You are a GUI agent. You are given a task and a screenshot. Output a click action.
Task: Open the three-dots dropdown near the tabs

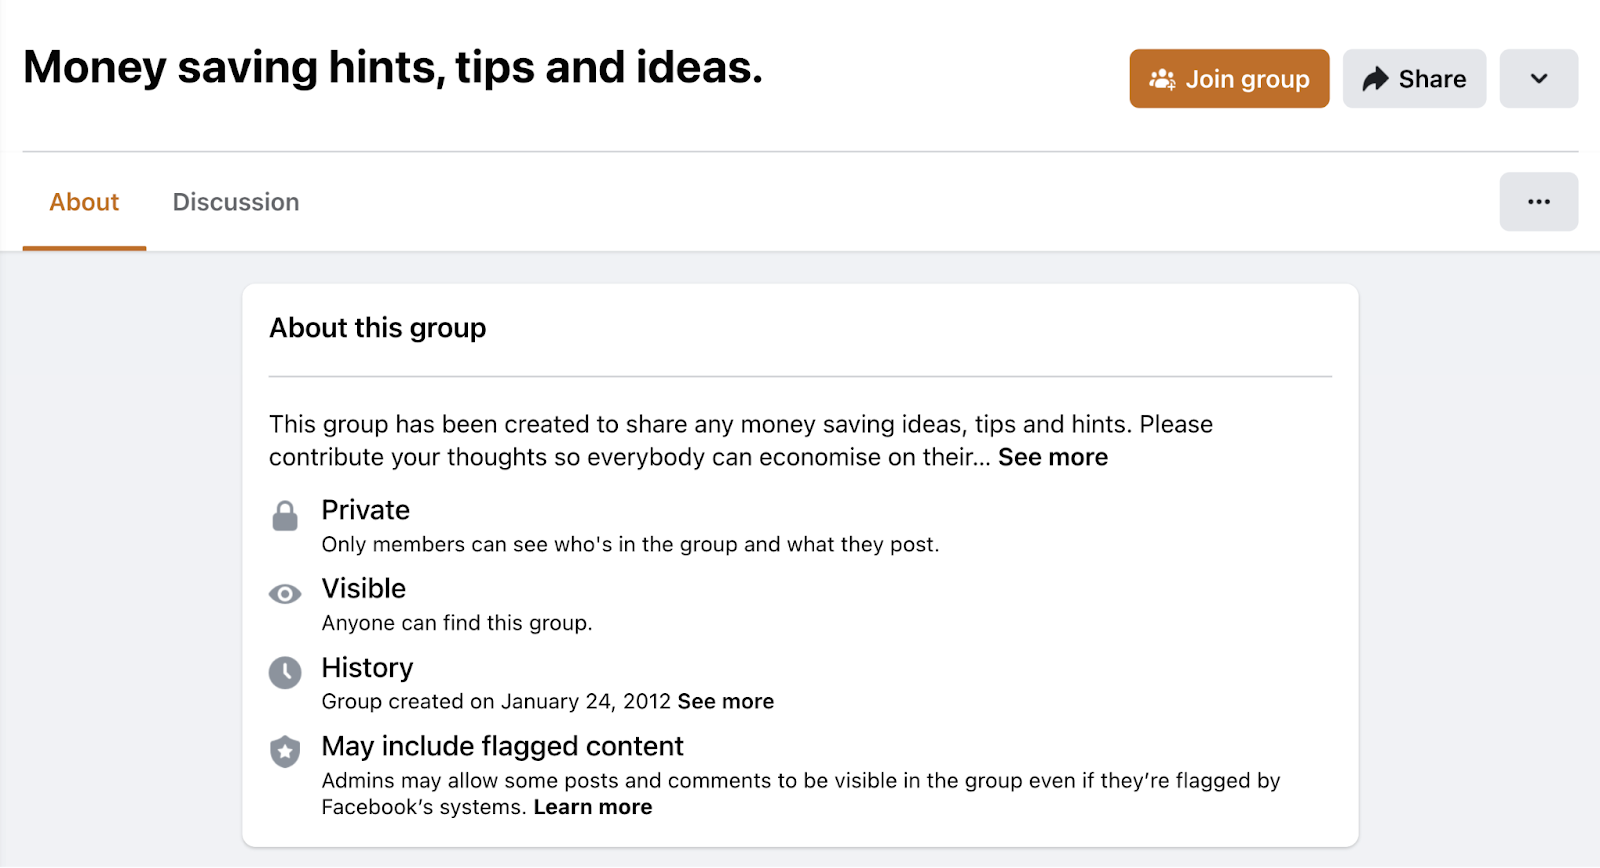tap(1539, 201)
